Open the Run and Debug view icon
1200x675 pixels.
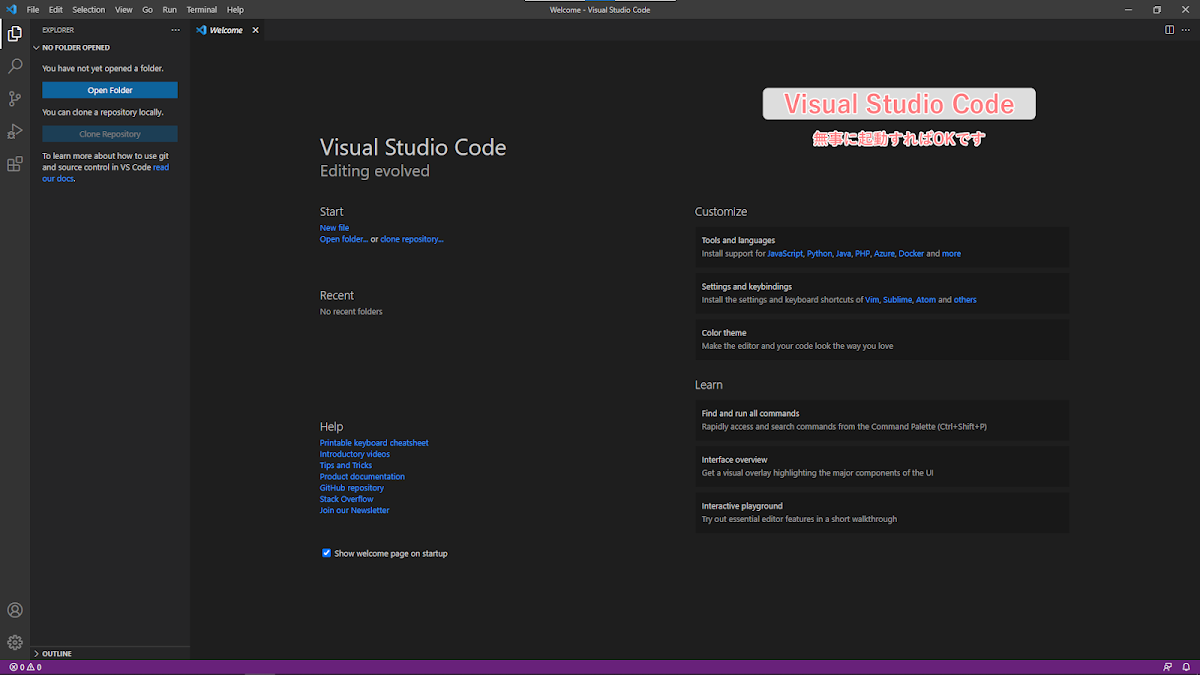15,131
